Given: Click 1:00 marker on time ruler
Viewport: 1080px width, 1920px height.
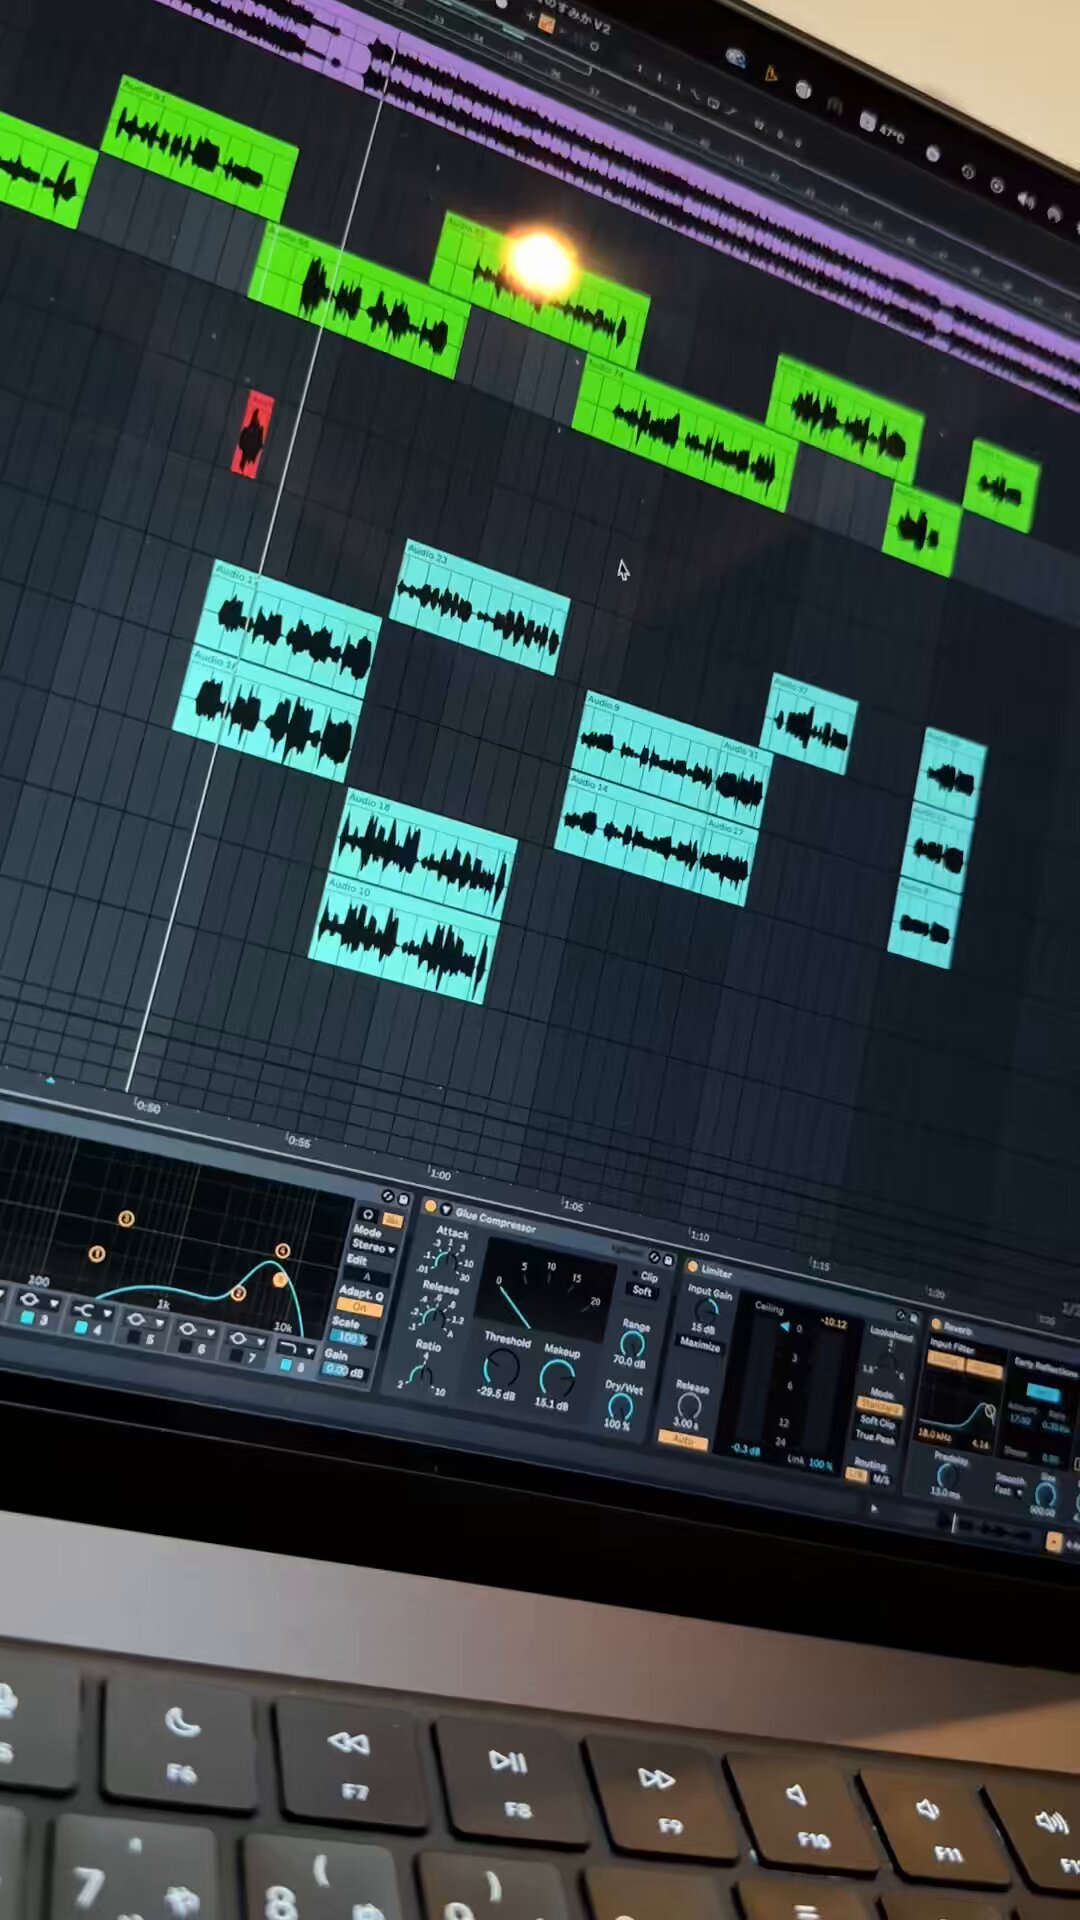Looking at the screenshot, I should click(440, 1174).
